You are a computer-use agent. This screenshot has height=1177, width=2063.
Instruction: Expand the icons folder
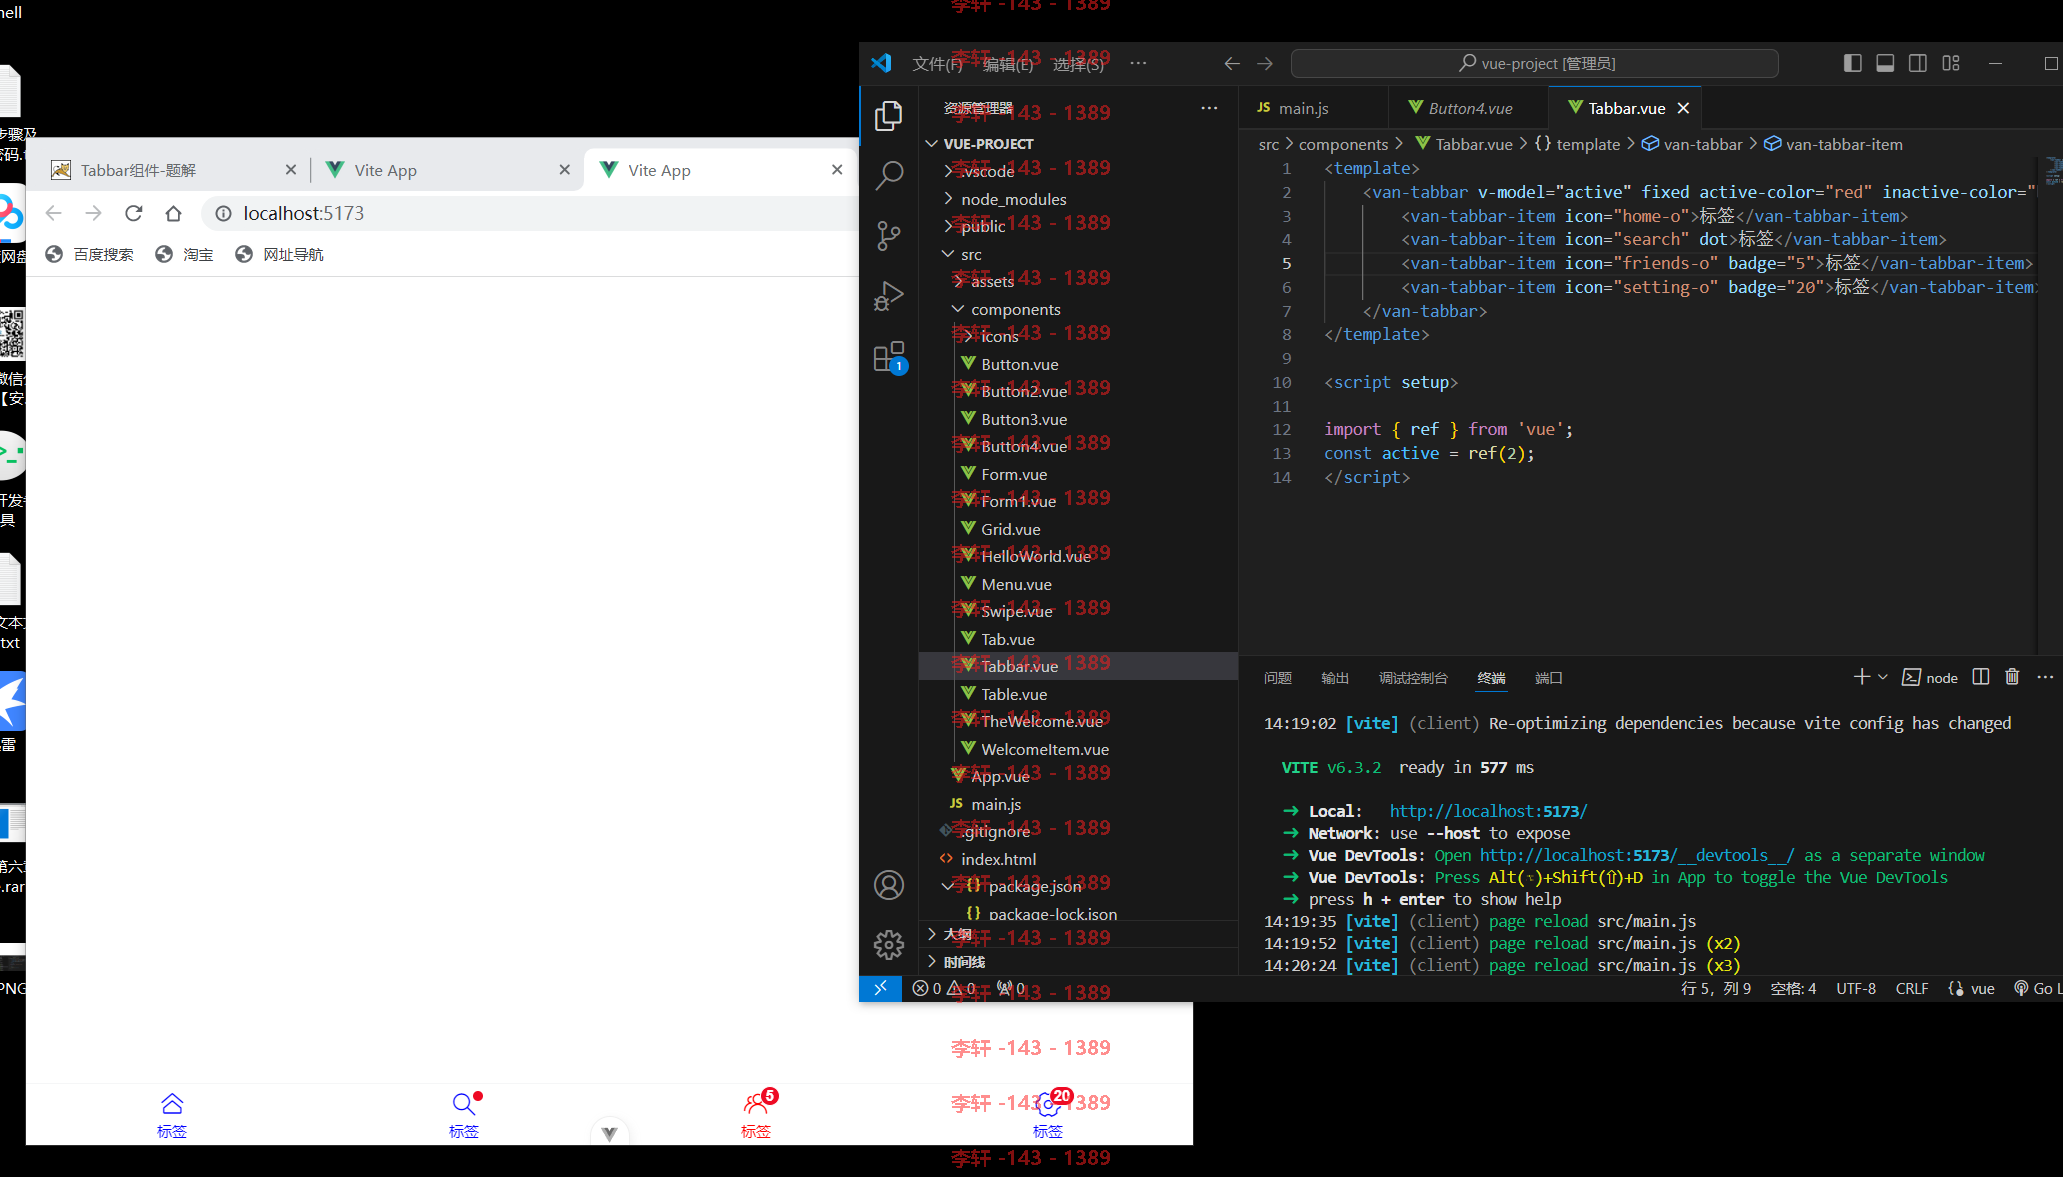[999, 336]
